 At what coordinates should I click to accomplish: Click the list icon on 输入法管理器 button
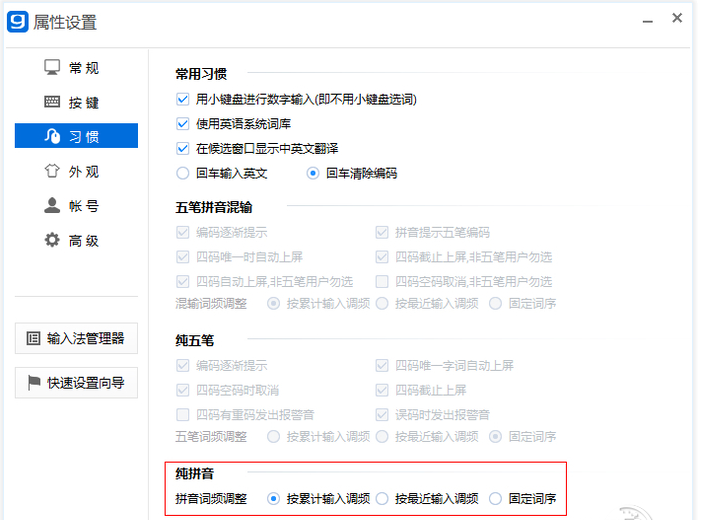coord(33,338)
